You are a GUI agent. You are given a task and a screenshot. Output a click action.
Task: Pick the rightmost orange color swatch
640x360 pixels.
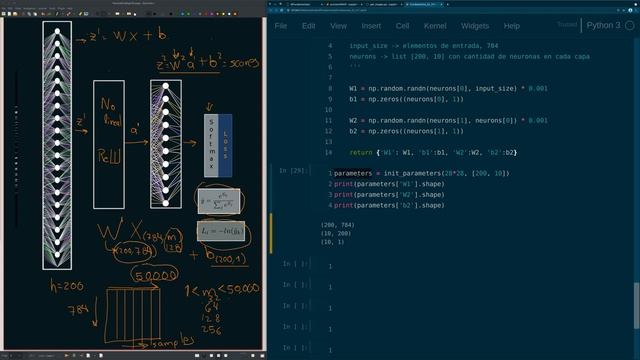pos(235,14)
